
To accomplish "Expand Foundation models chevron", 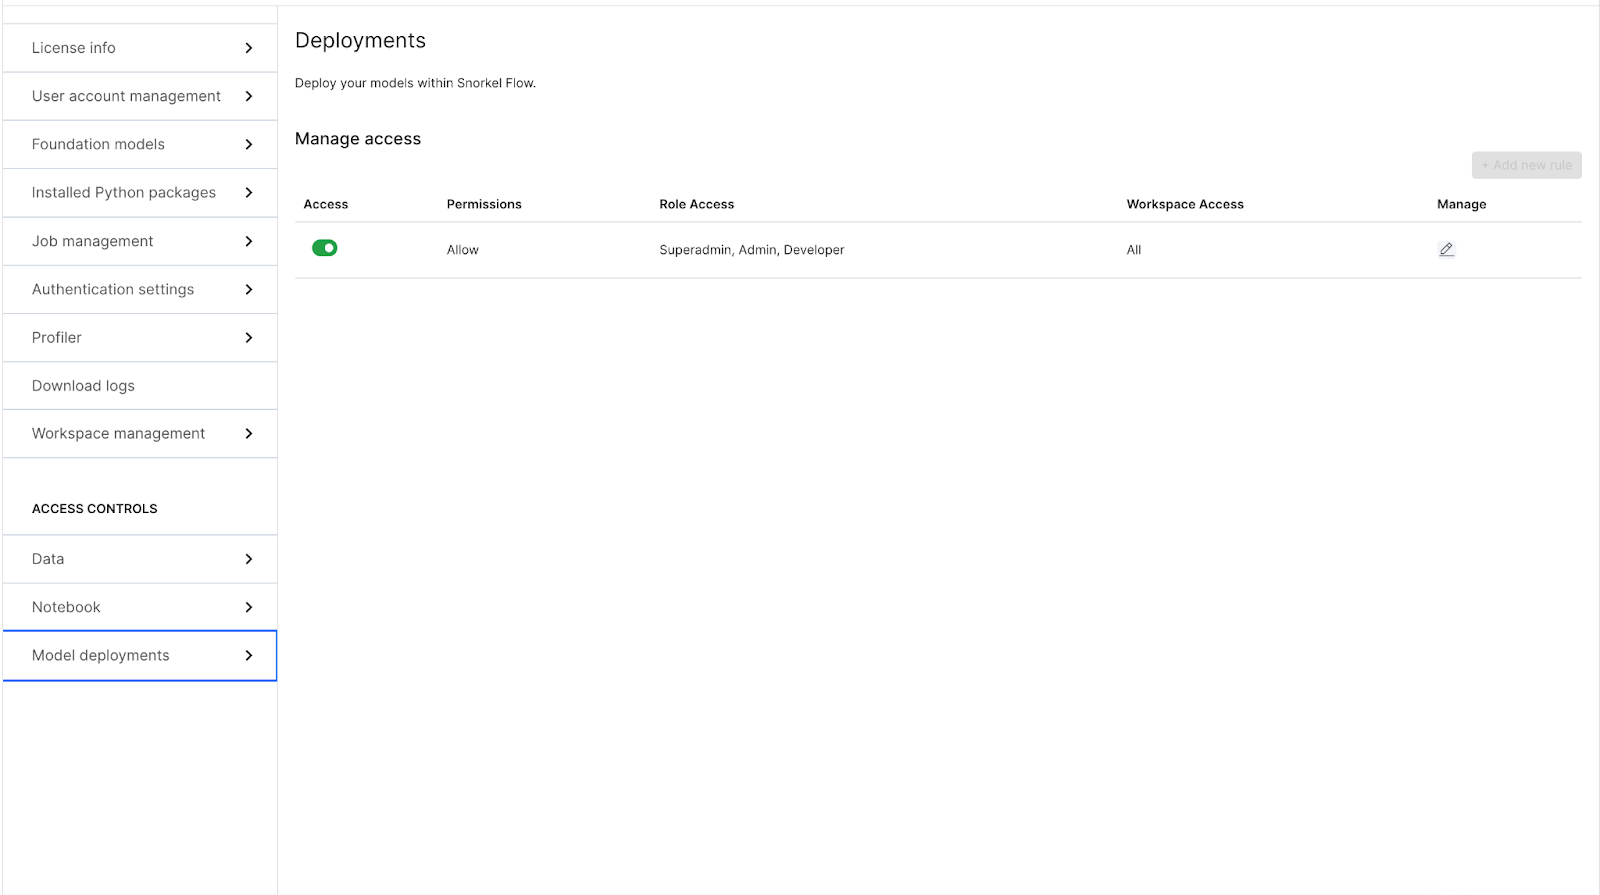I will click(249, 144).
